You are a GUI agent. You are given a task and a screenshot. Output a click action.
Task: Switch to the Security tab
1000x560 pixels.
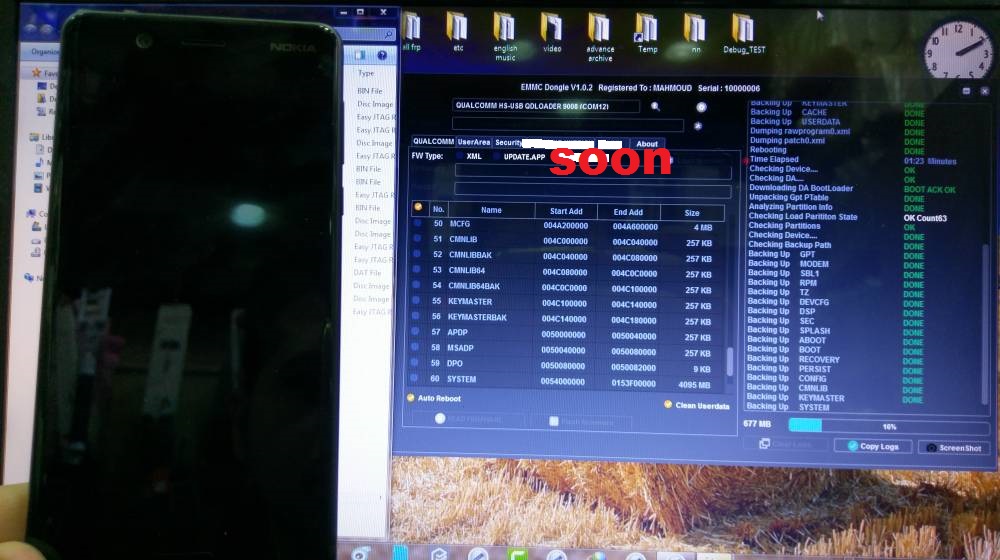(508, 143)
